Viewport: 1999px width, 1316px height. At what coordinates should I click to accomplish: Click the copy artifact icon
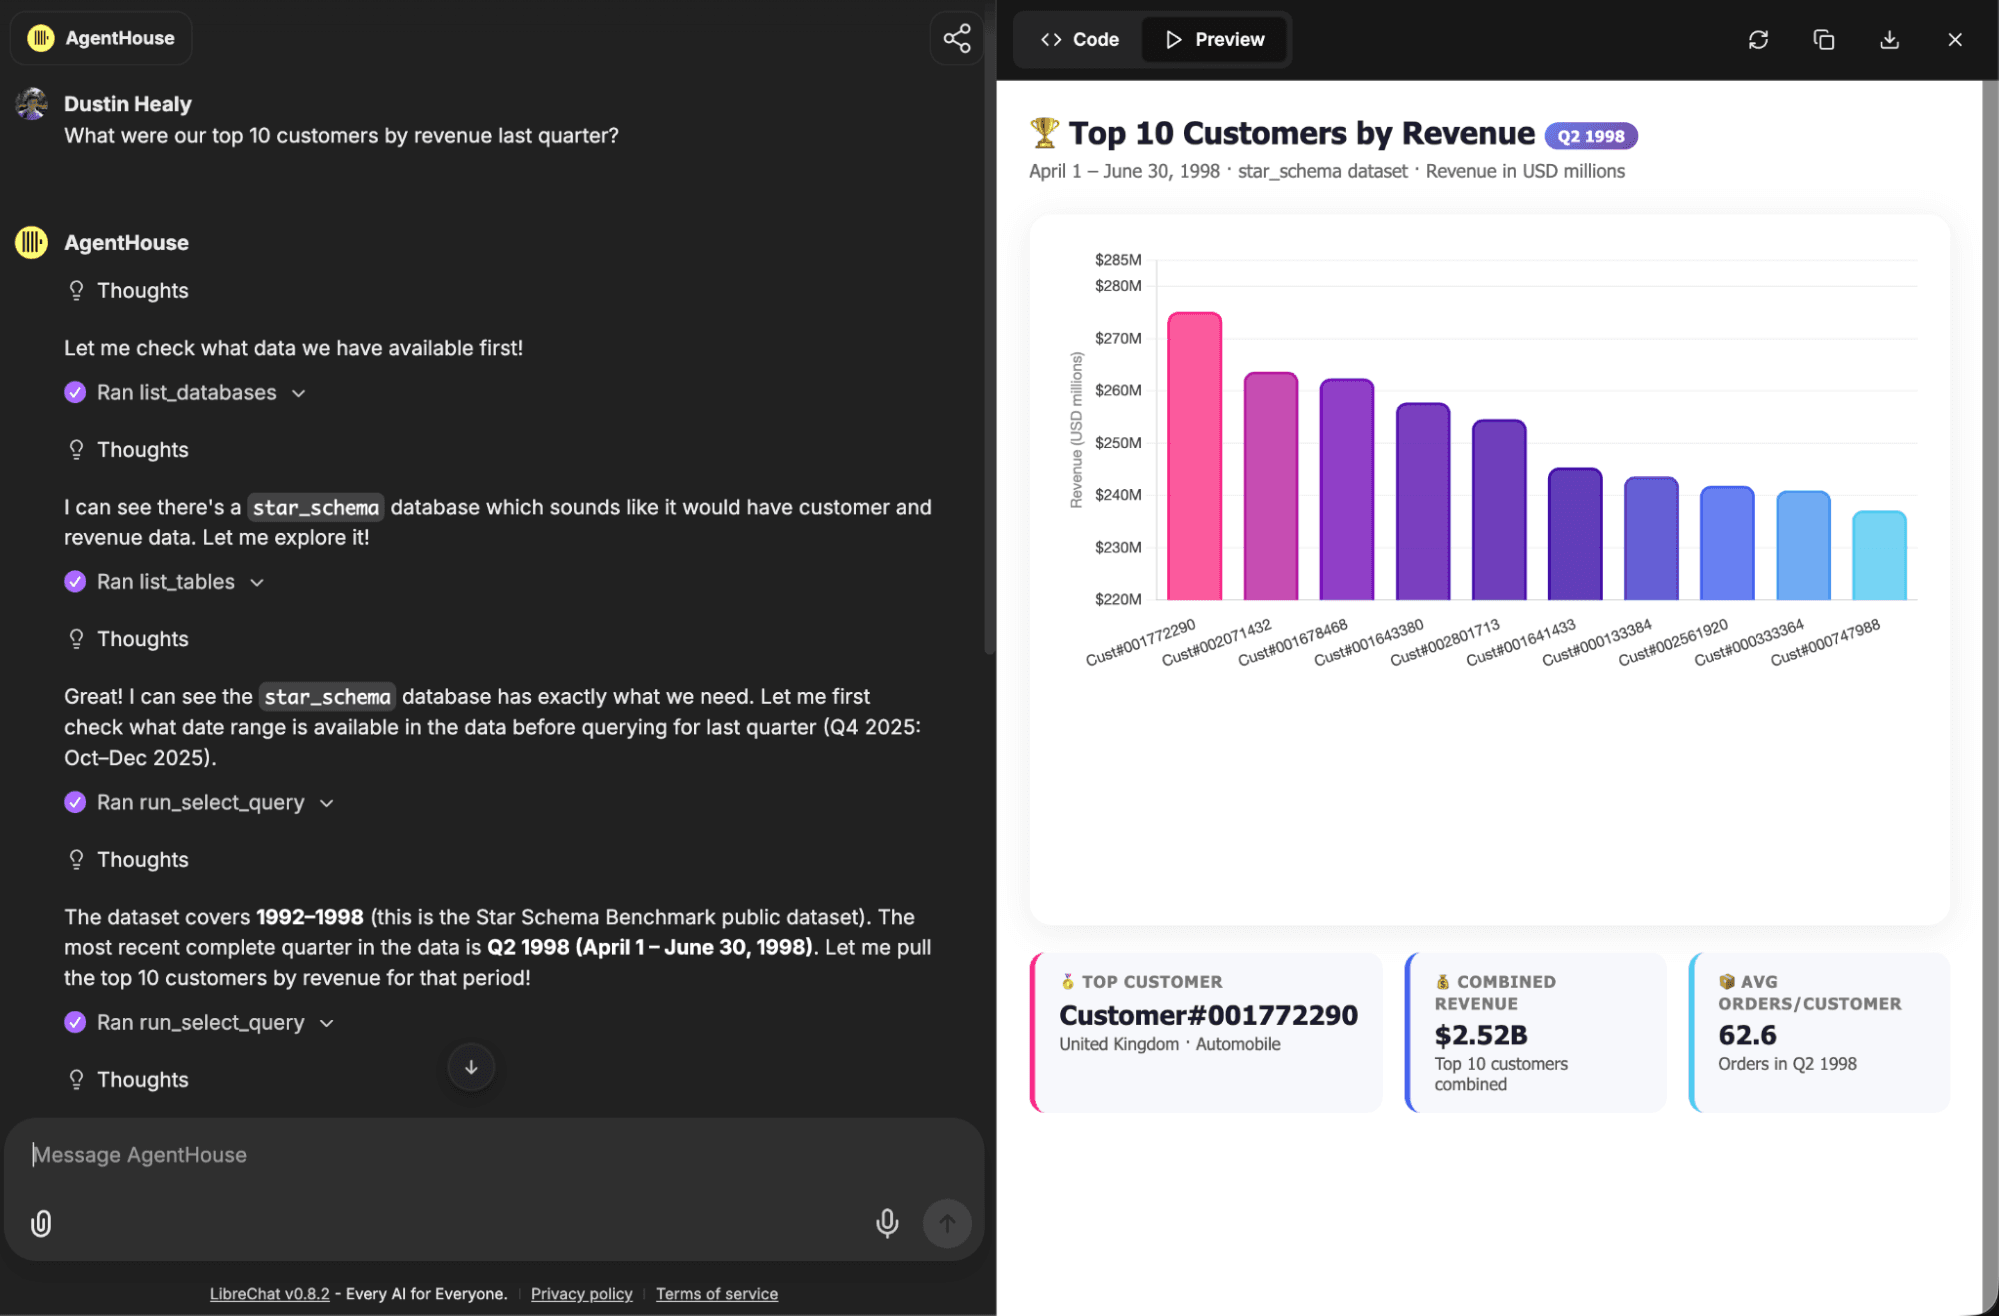click(1823, 40)
